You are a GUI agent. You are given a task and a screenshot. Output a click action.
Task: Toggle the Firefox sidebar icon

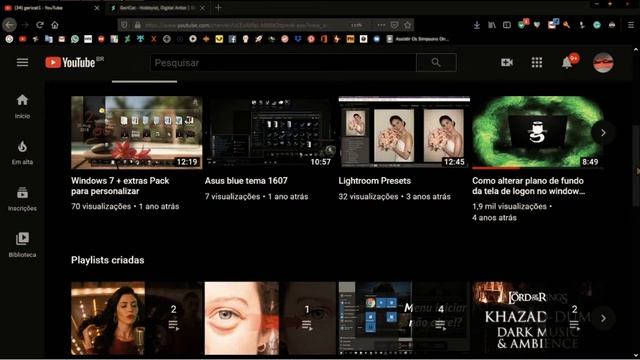pos(507,25)
